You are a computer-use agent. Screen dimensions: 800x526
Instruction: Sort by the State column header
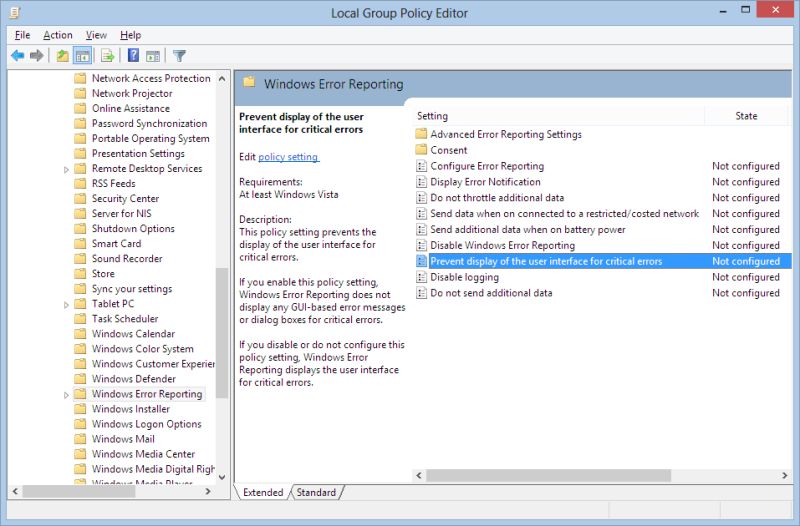tap(746, 116)
